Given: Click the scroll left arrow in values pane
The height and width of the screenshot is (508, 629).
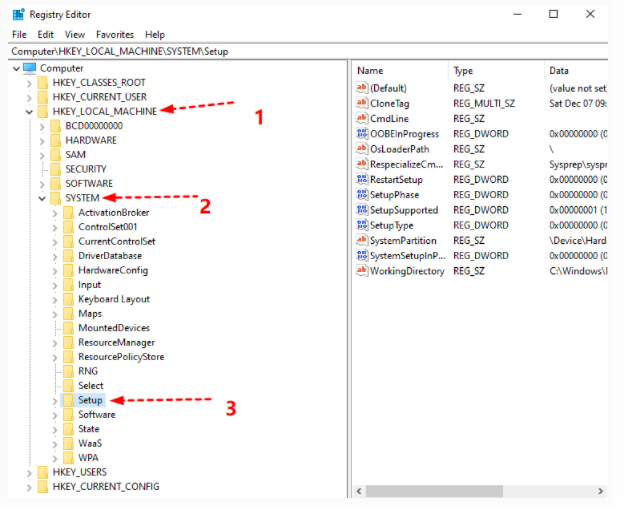Looking at the screenshot, I should pyautogui.click(x=359, y=491).
